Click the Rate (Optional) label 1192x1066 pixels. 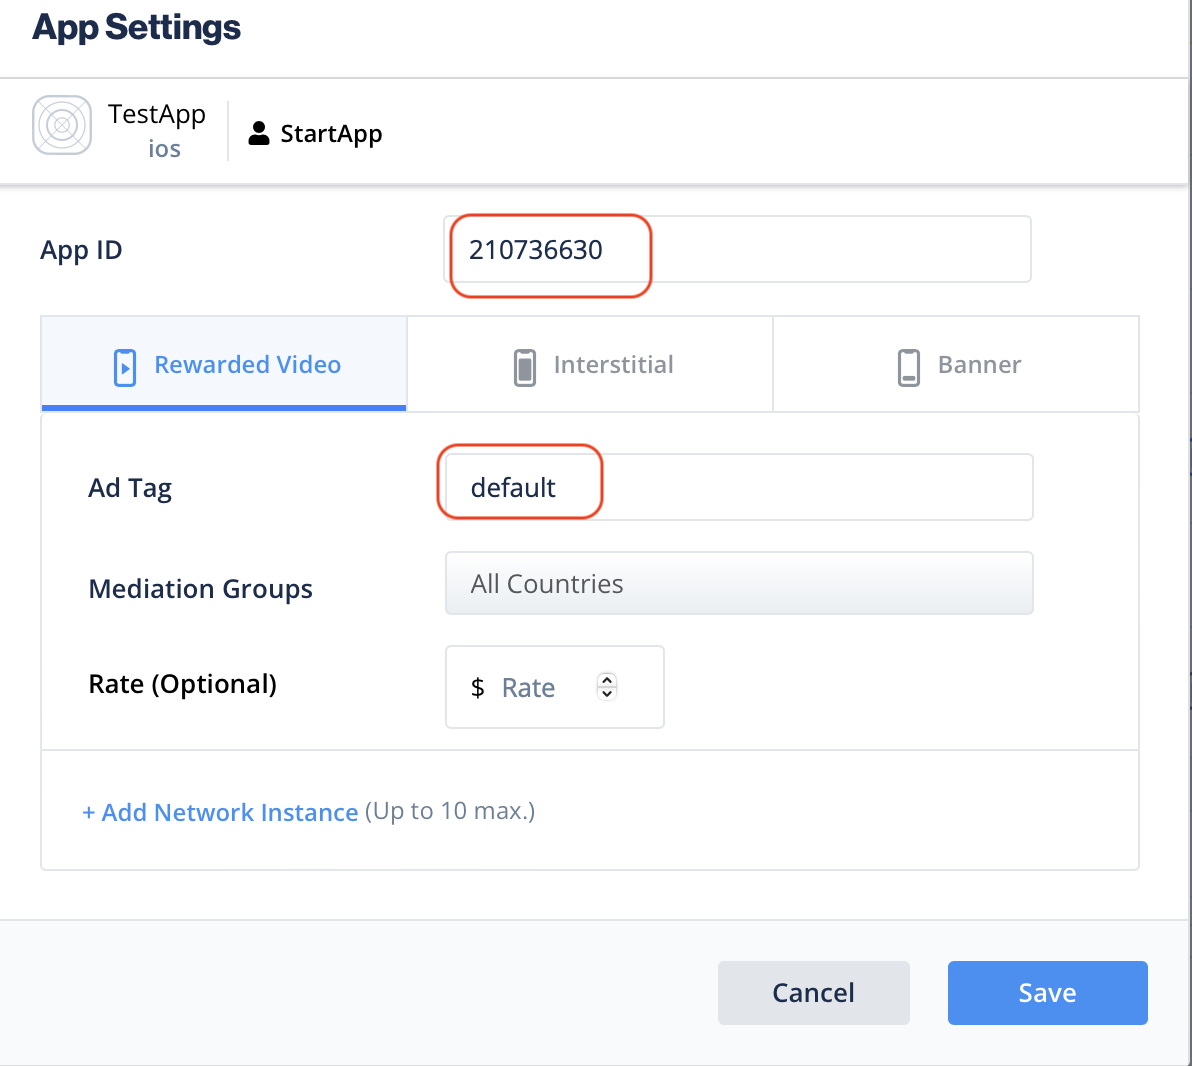(x=182, y=684)
